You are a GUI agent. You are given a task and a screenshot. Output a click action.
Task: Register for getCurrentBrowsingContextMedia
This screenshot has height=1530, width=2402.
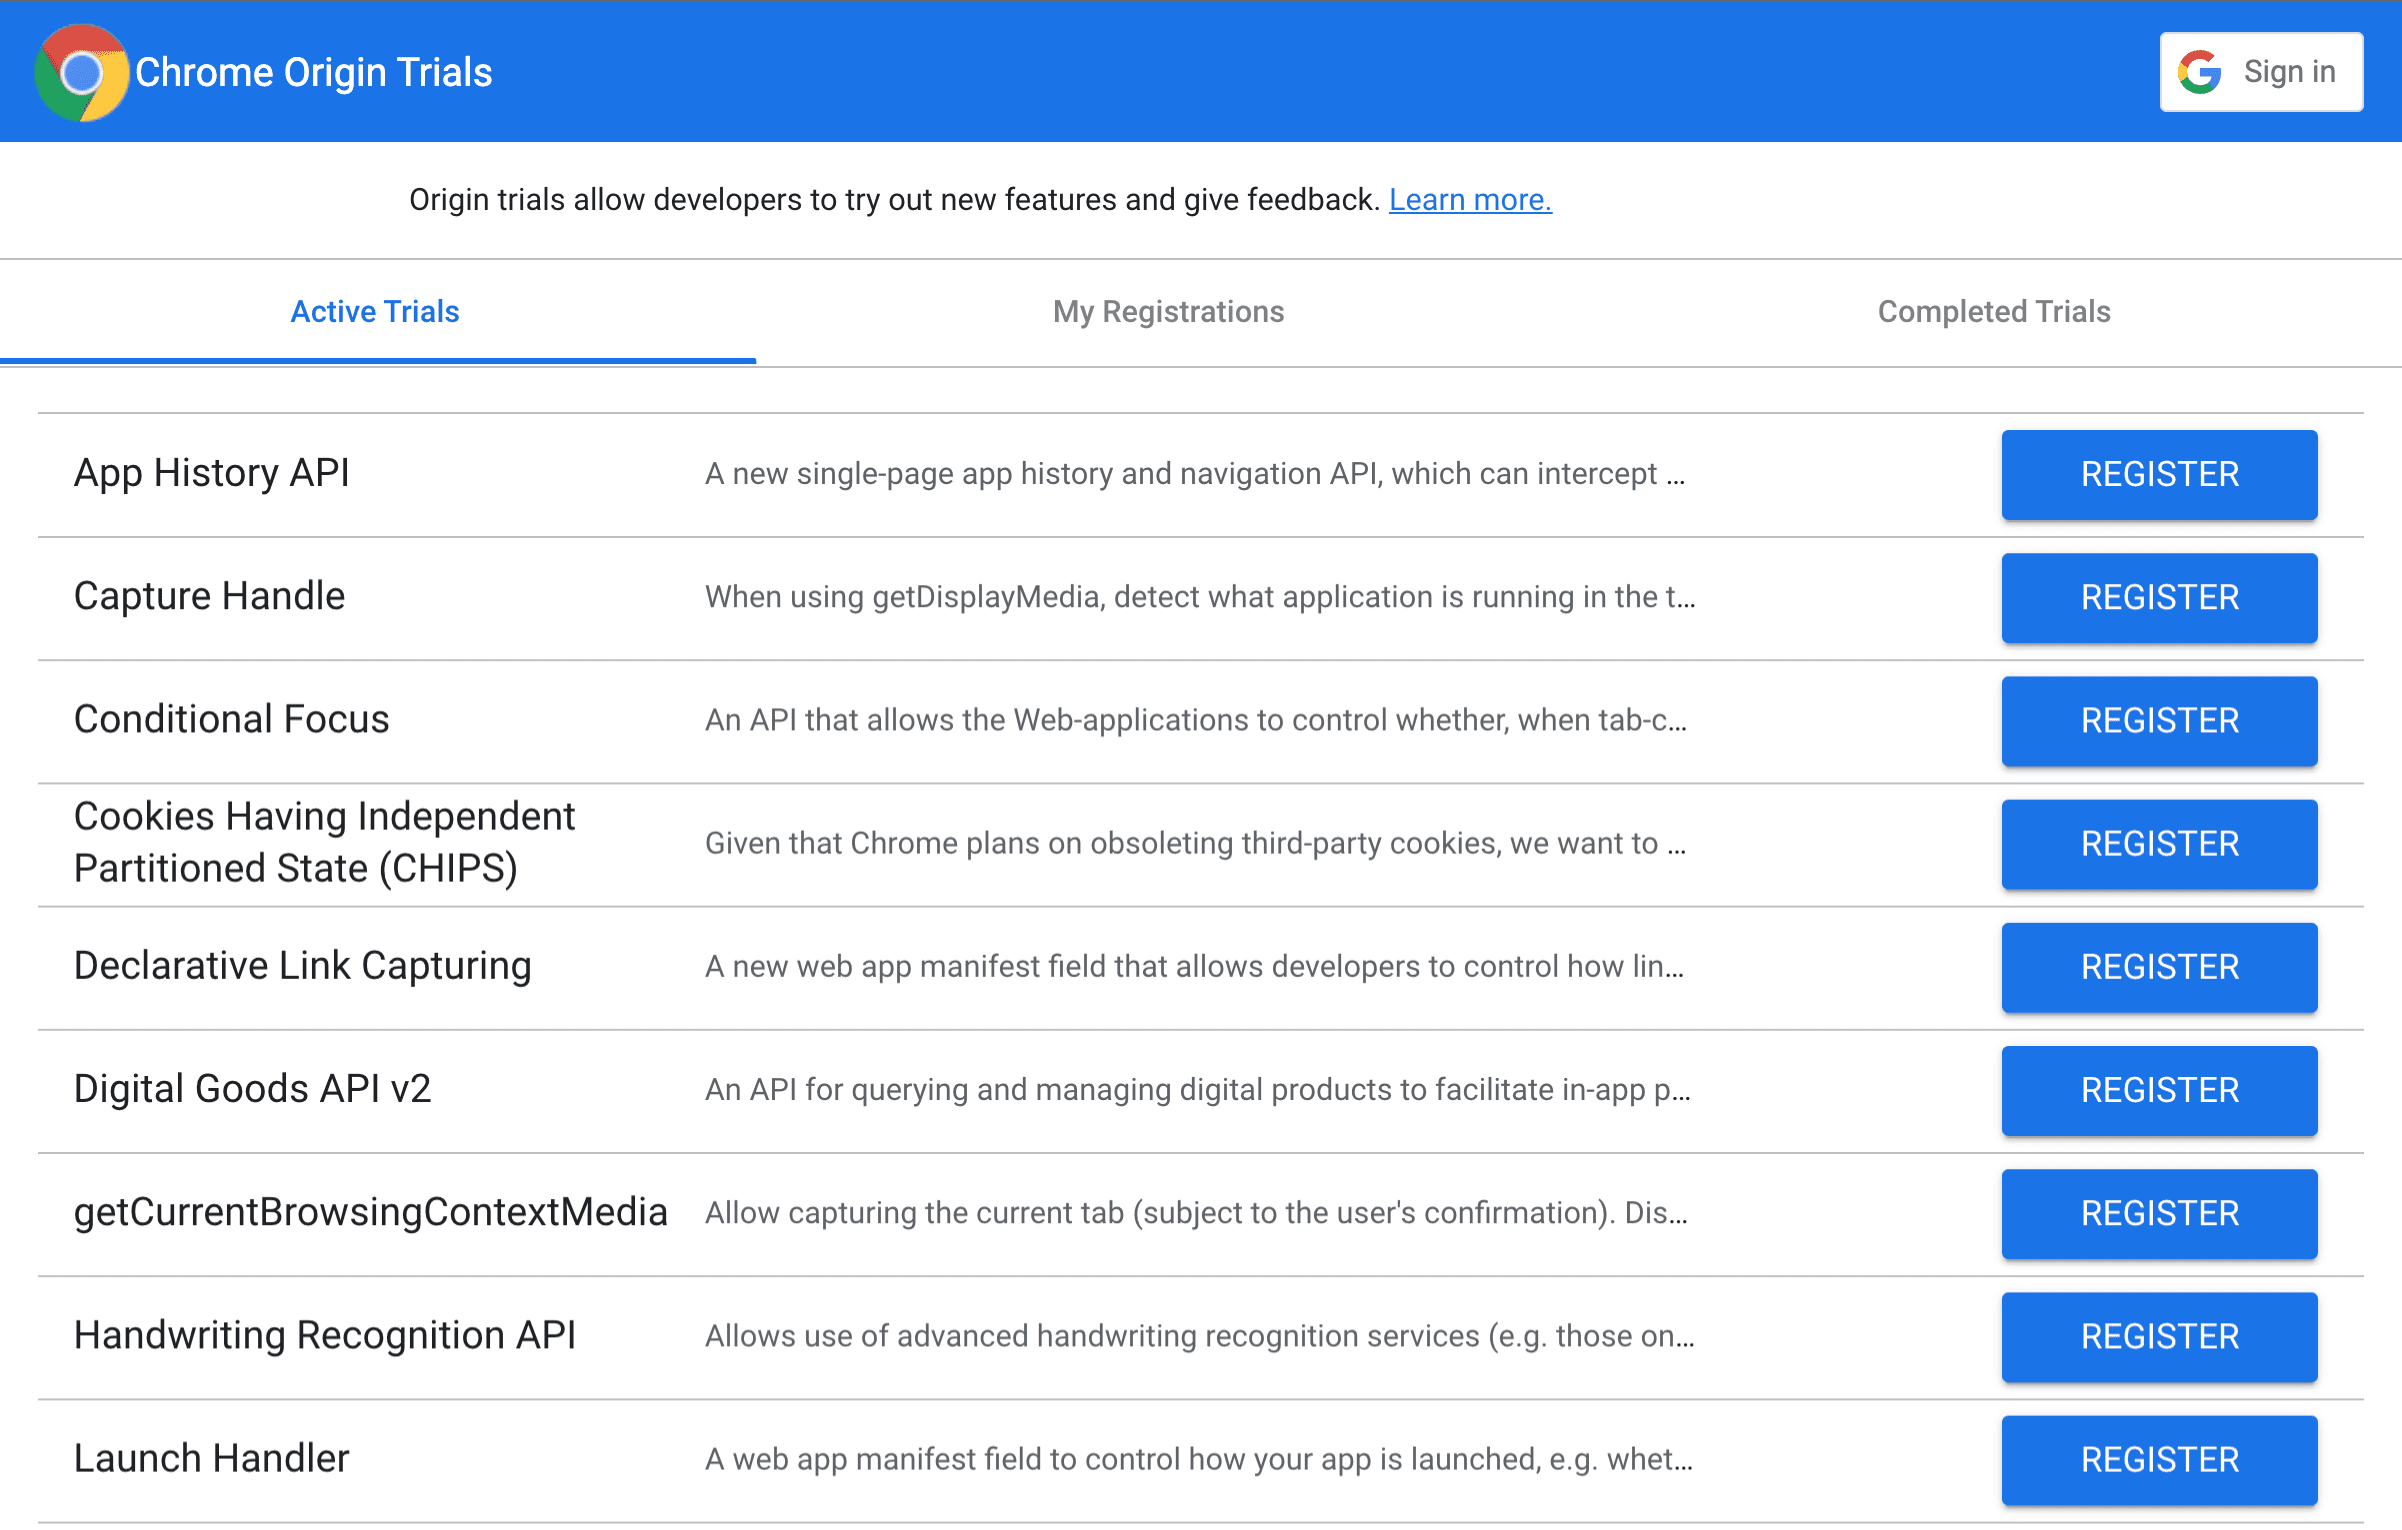pos(2157,1211)
